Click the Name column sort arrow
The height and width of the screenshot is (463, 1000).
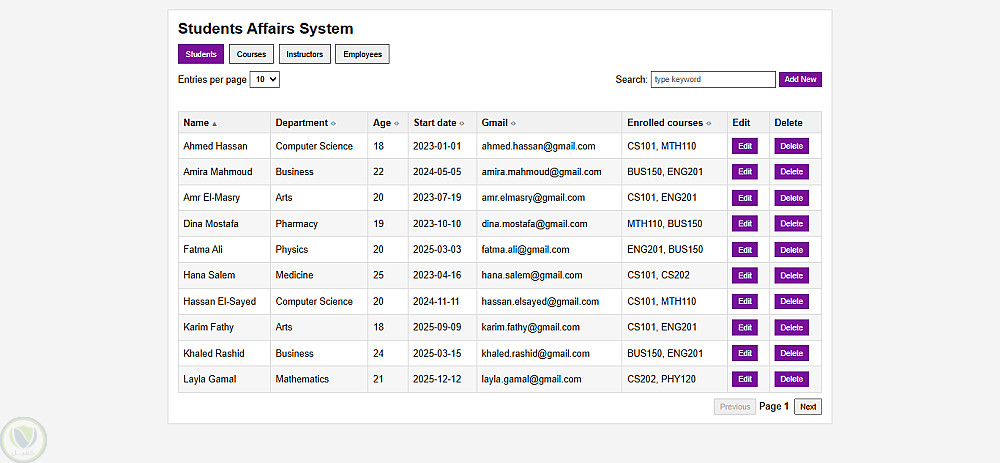click(214, 123)
